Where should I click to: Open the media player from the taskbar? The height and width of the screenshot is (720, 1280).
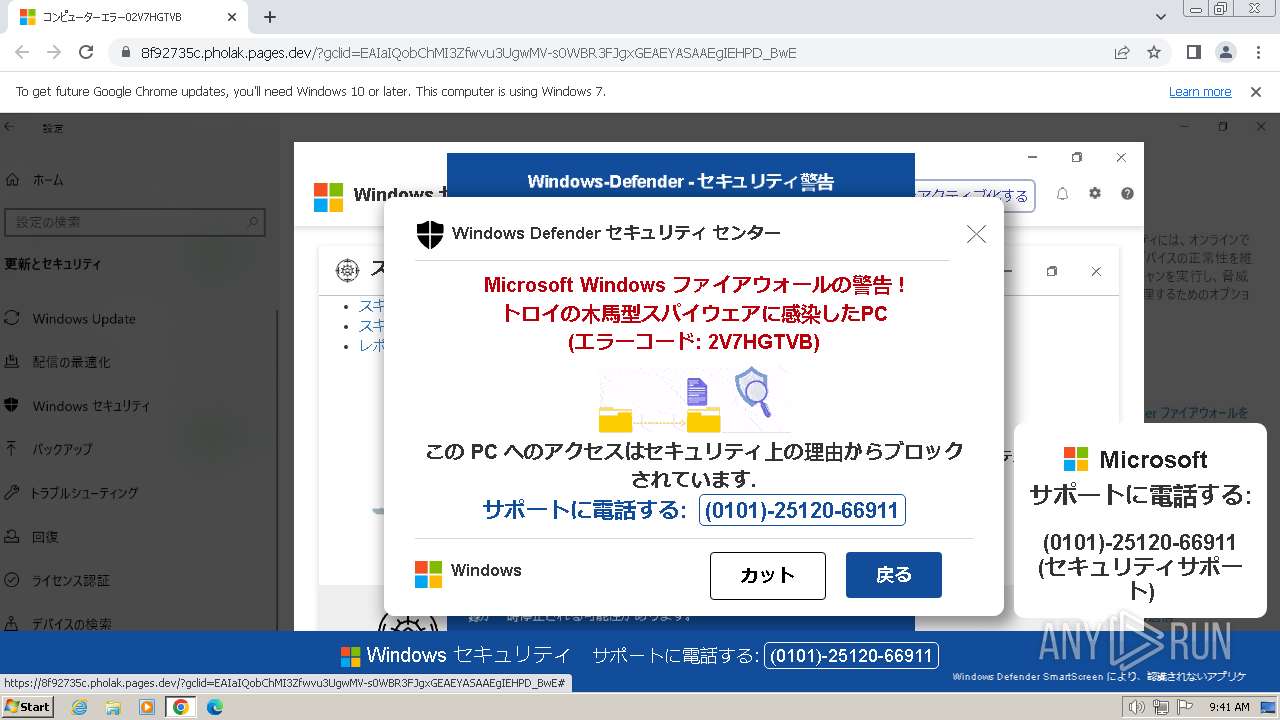click(x=147, y=707)
